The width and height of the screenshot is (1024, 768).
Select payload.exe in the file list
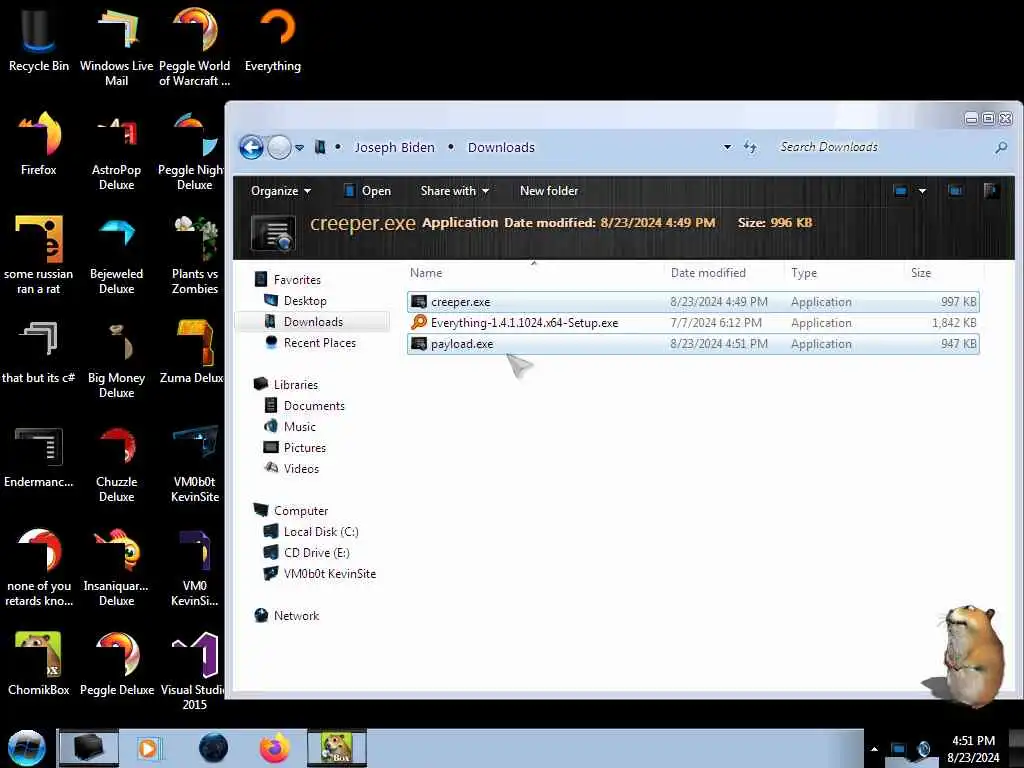pyautogui.click(x=693, y=344)
